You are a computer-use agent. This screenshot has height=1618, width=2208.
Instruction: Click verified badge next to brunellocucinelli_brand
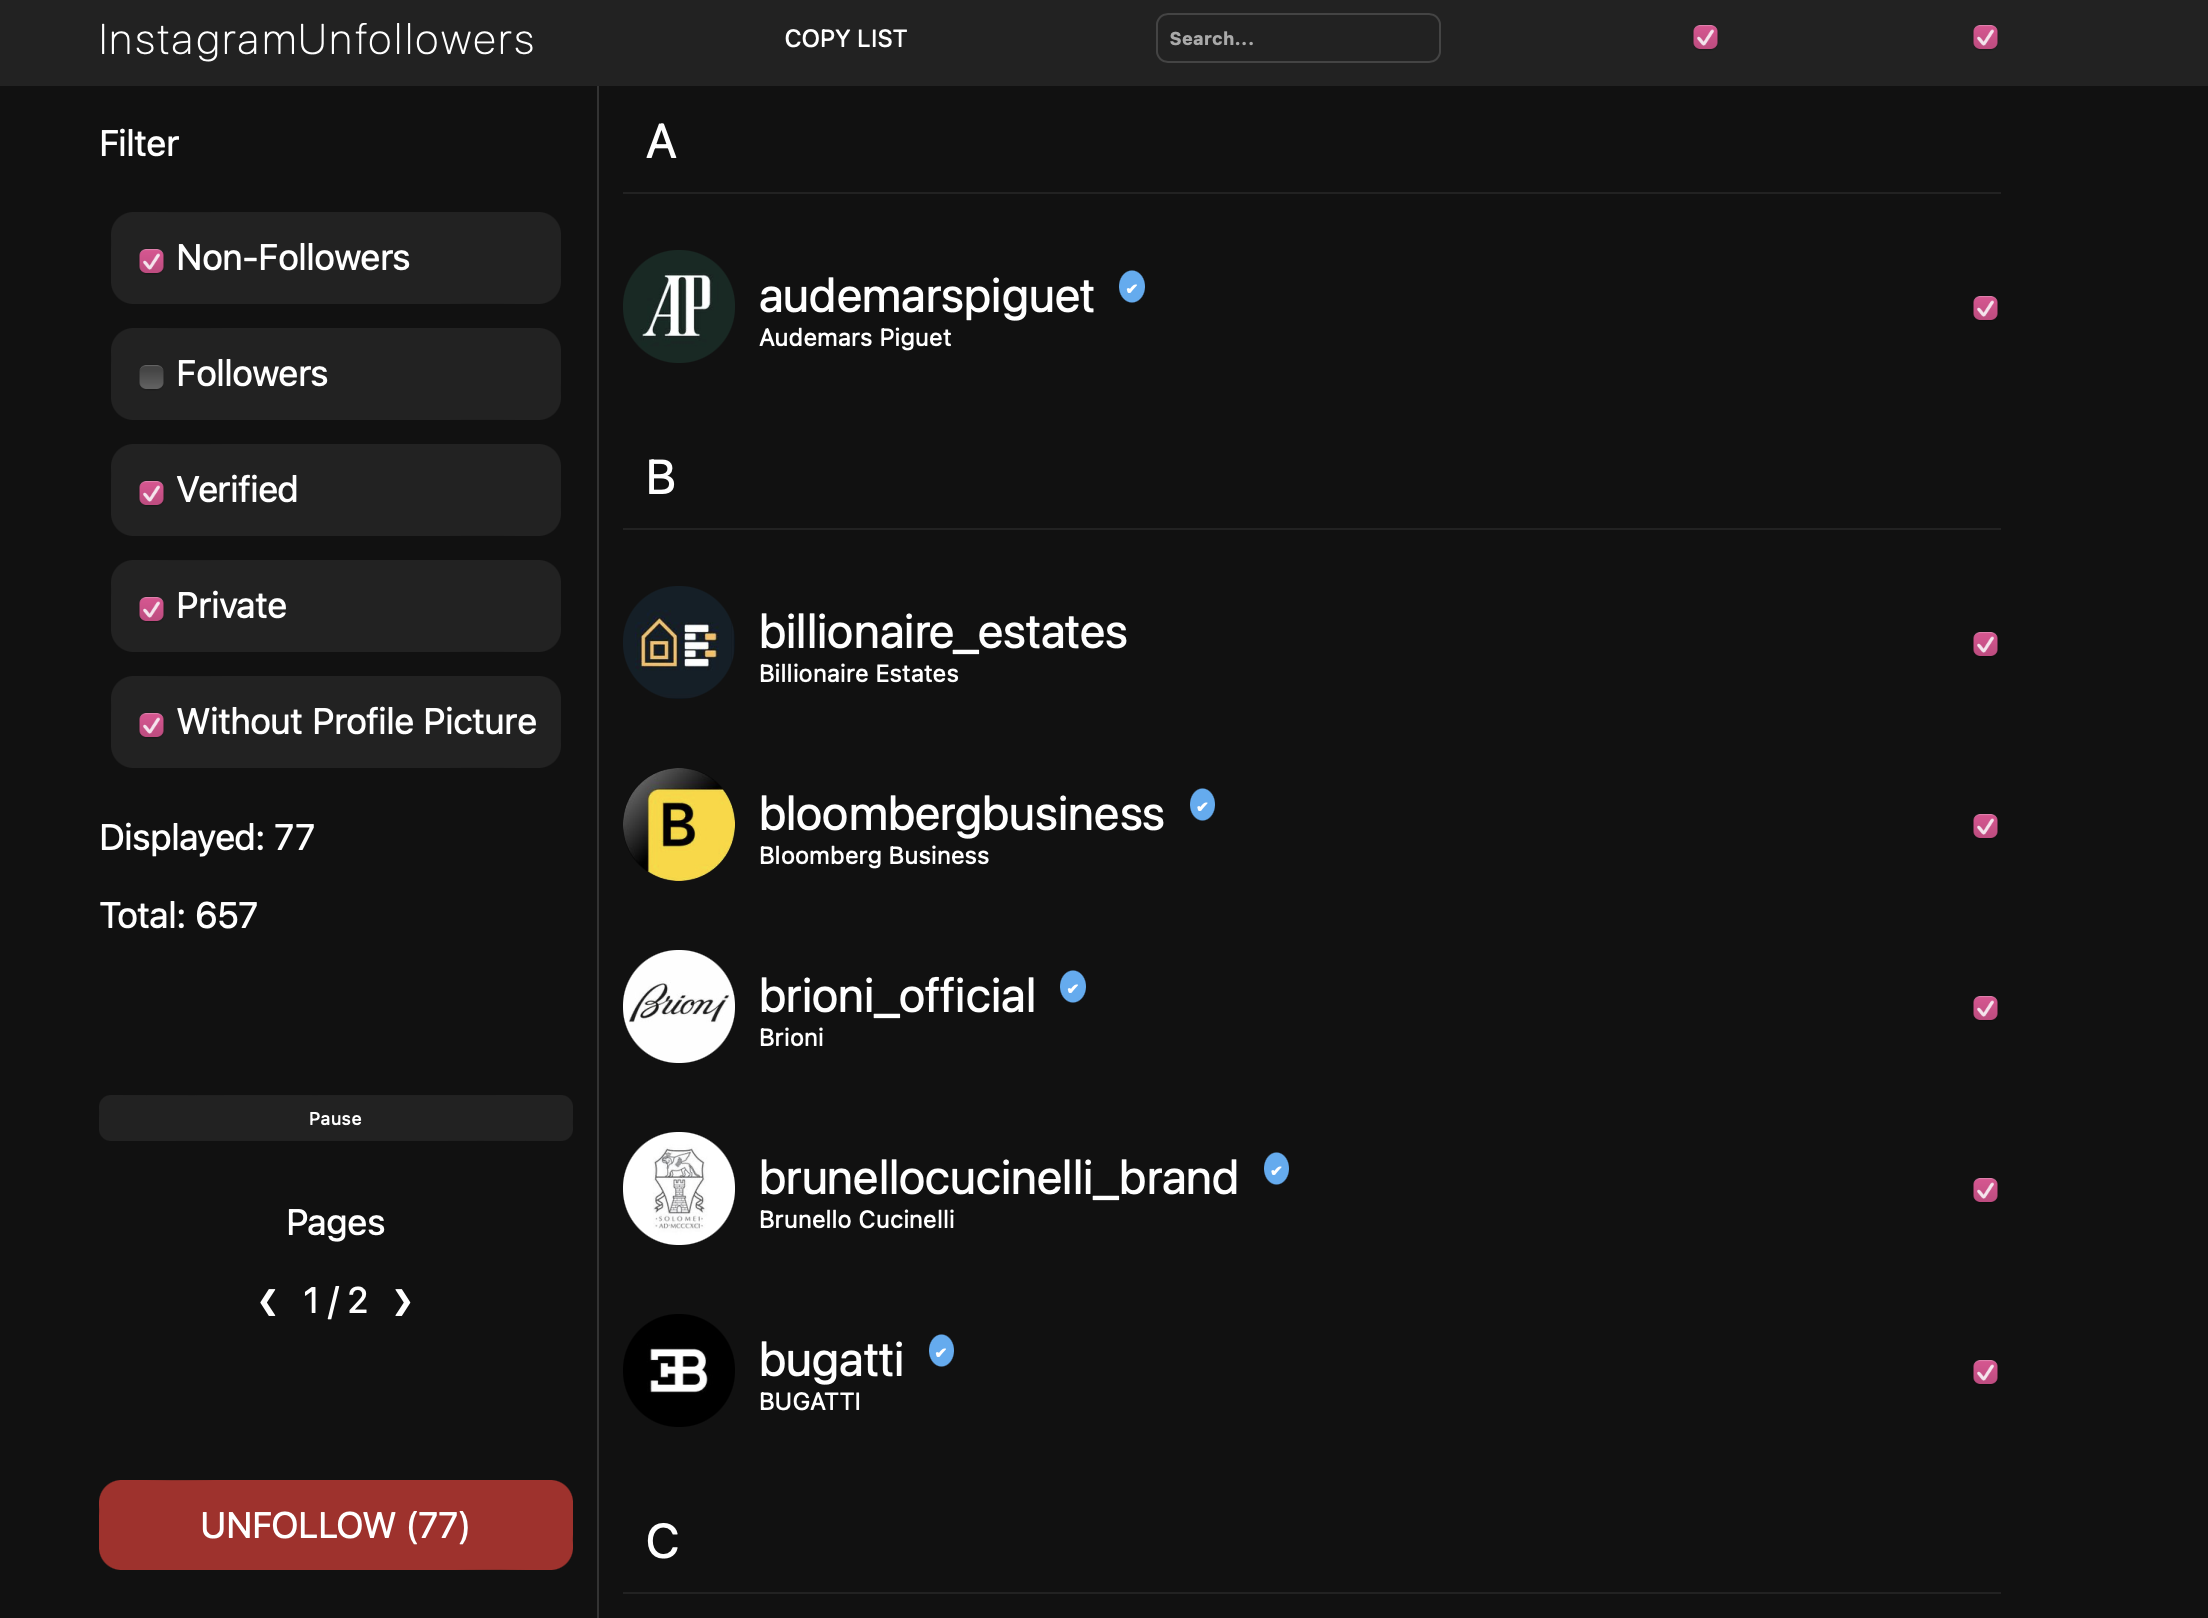click(1276, 1169)
